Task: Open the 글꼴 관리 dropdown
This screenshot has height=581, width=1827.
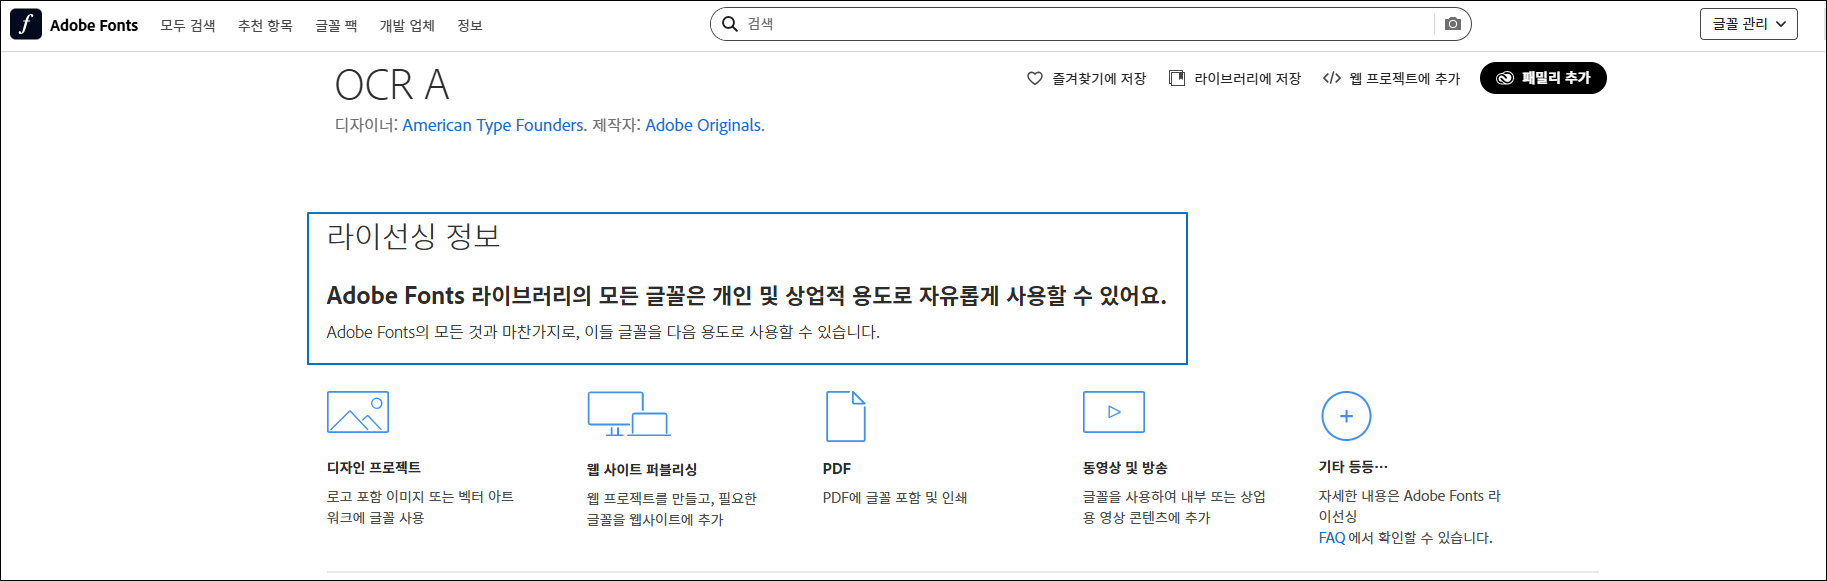Action: click(x=1749, y=24)
